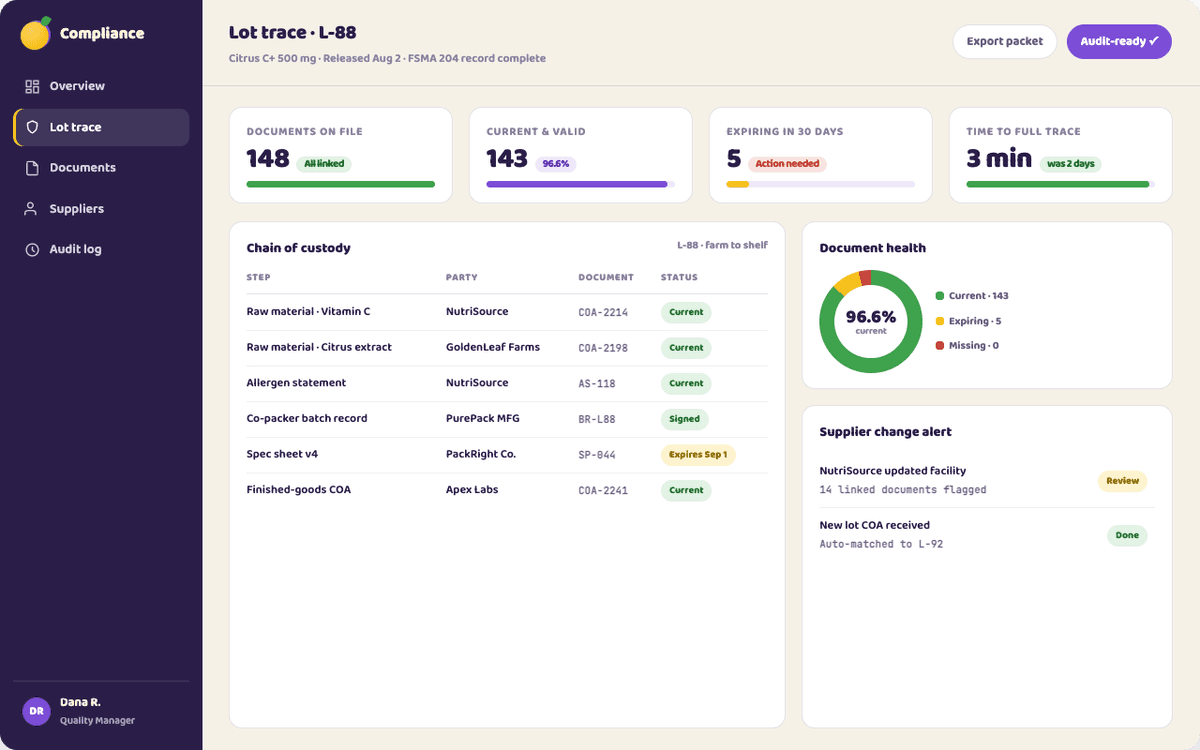Click document code COA-2241
The image size is (1200, 750).
tap(603, 491)
